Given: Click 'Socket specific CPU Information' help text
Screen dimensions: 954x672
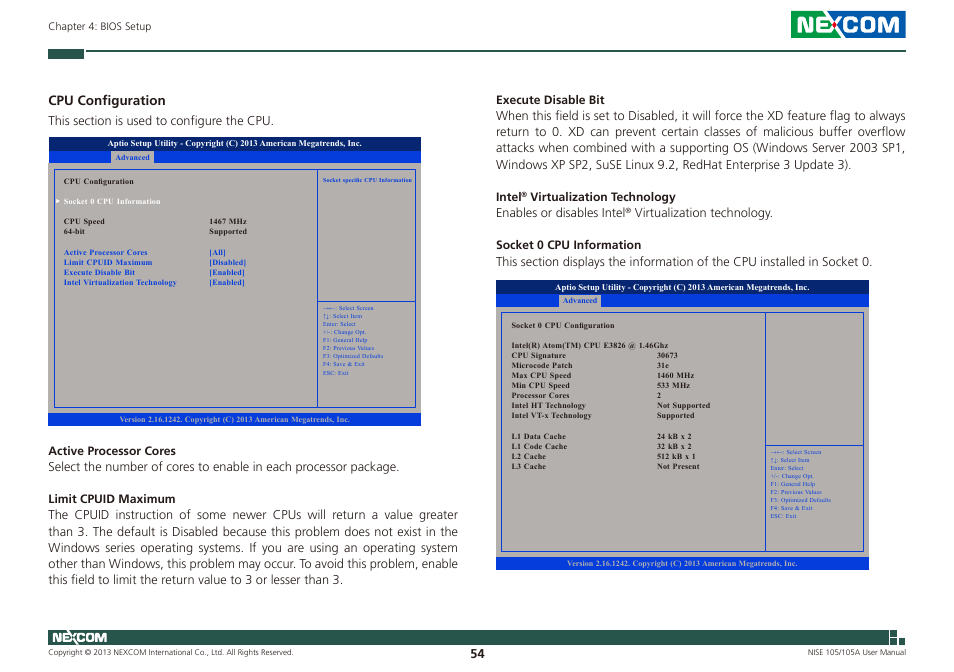Looking at the screenshot, I should point(367,180).
